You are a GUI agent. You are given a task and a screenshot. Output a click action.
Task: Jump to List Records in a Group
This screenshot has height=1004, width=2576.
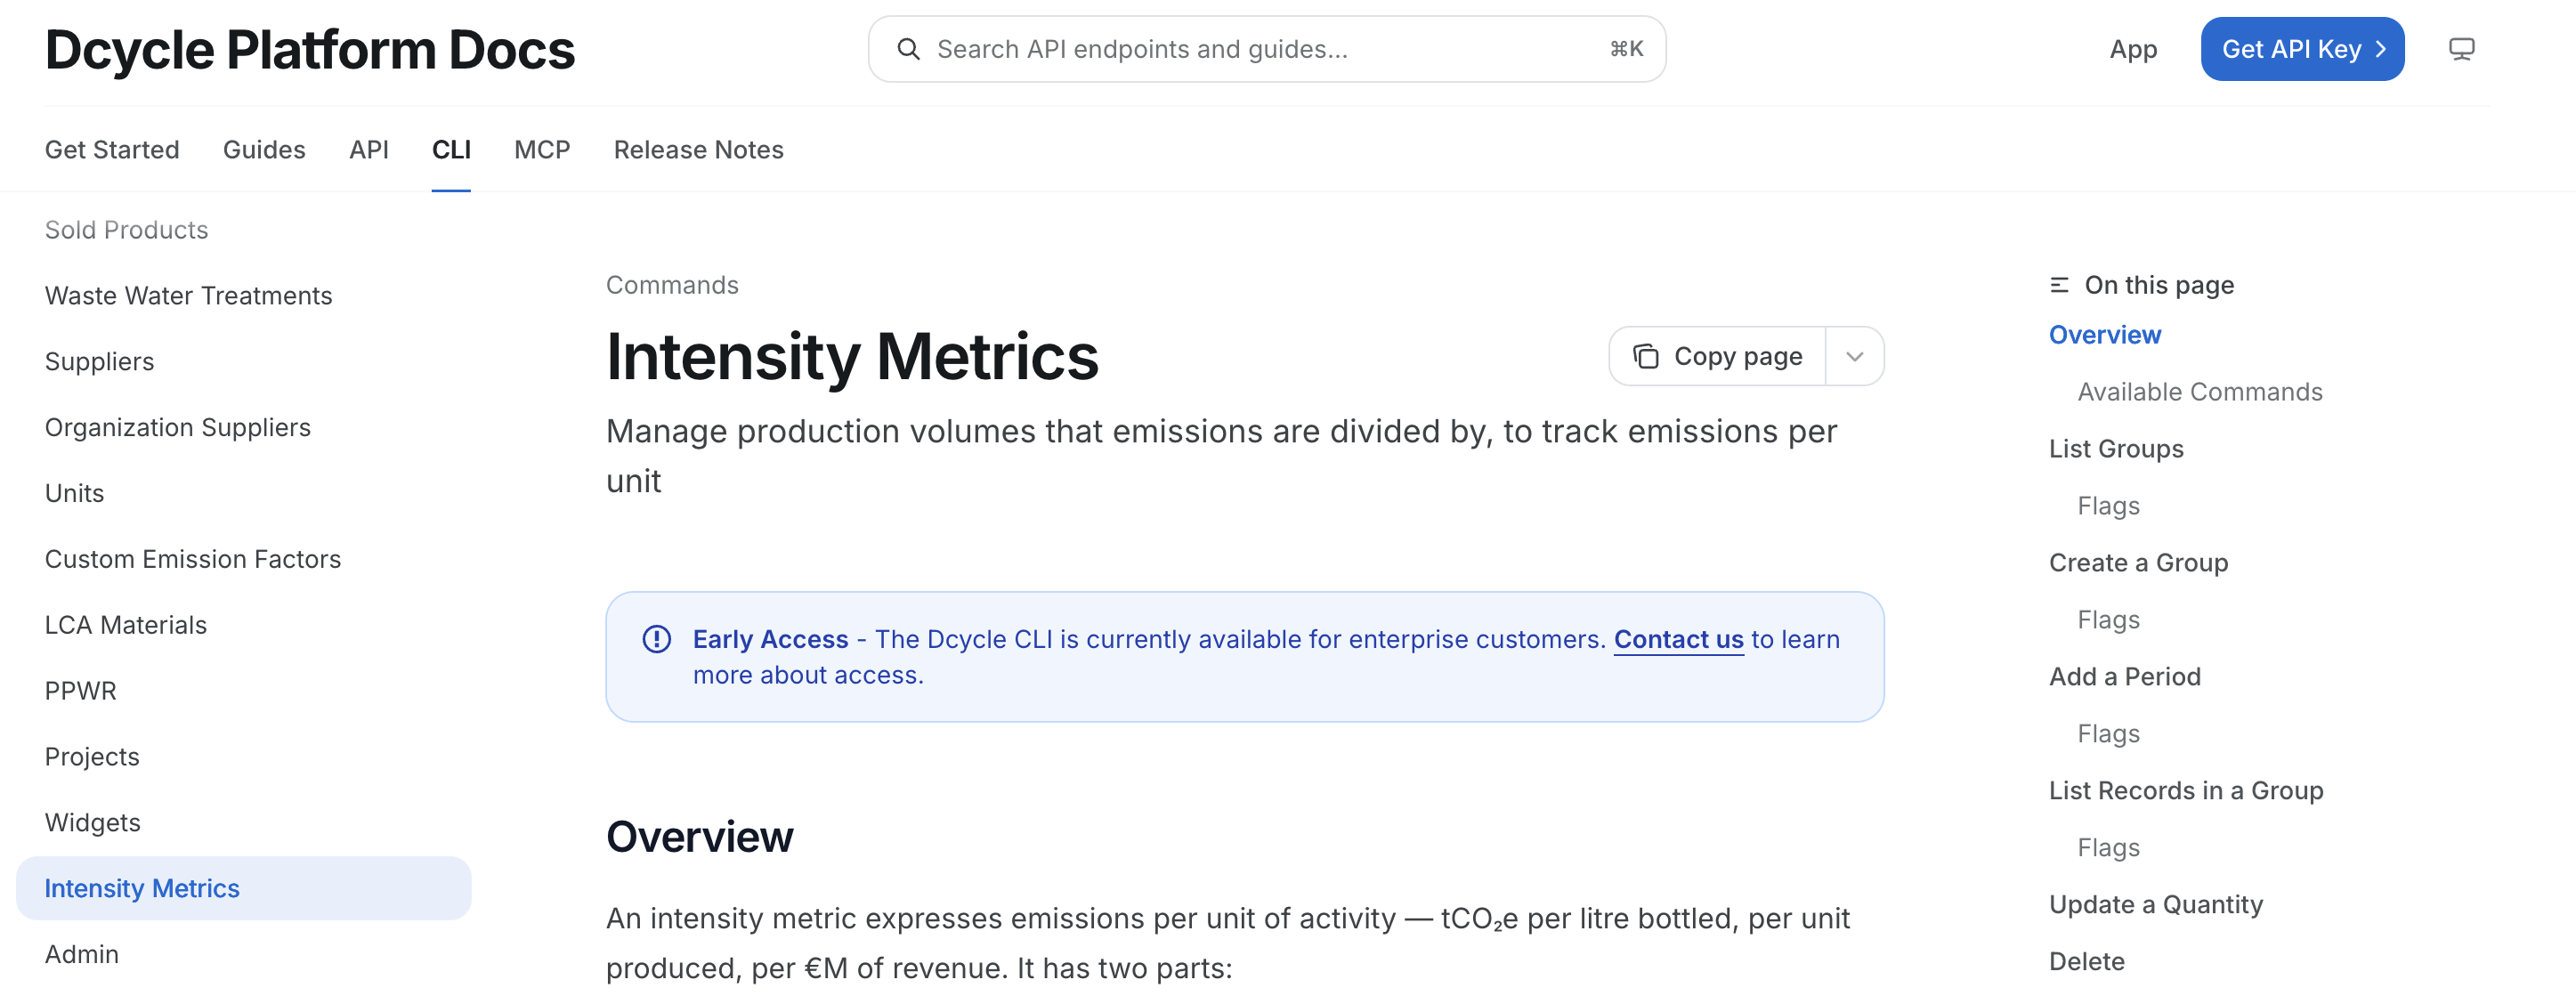(2186, 791)
